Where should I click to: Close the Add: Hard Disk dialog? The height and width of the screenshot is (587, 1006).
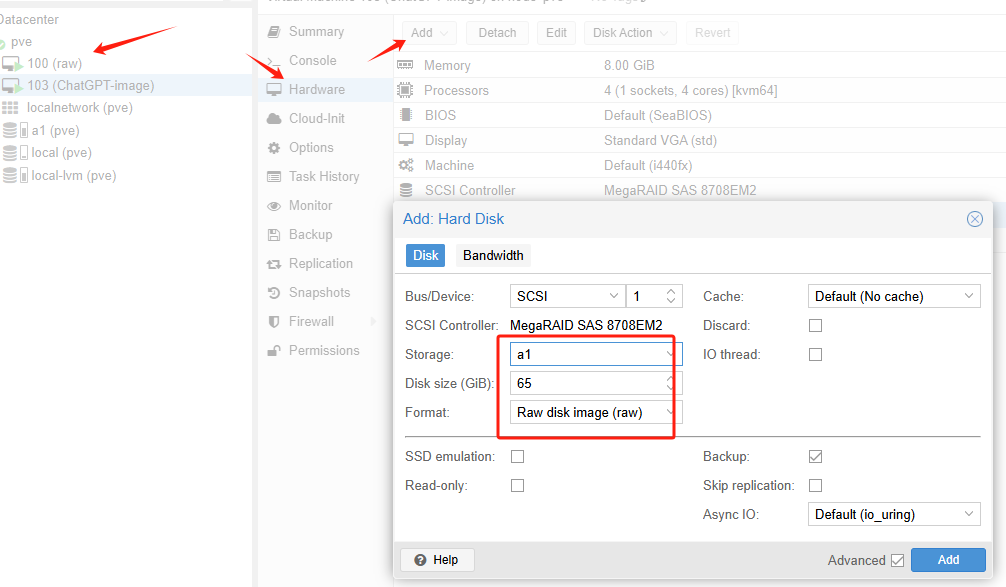pyautogui.click(x=974, y=219)
